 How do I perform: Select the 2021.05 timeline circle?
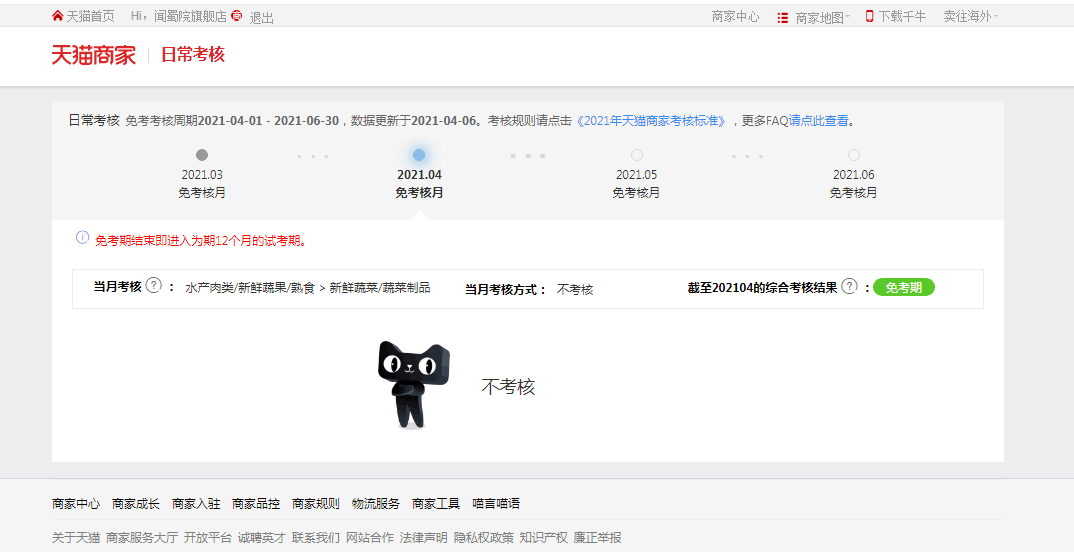(x=636, y=155)
